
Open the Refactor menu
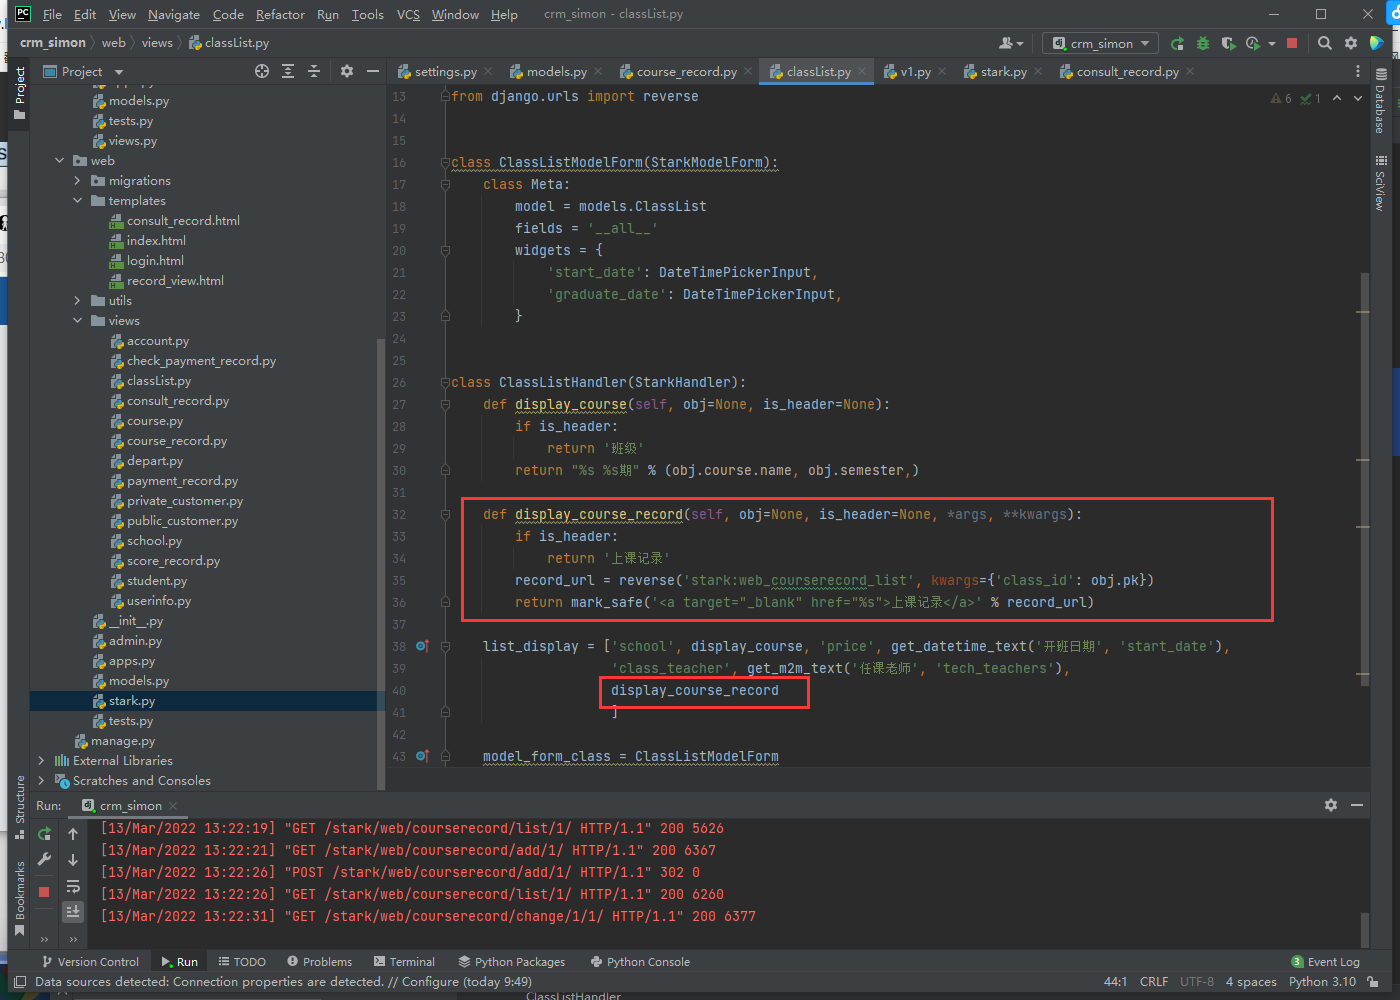(x=279, y=14)
